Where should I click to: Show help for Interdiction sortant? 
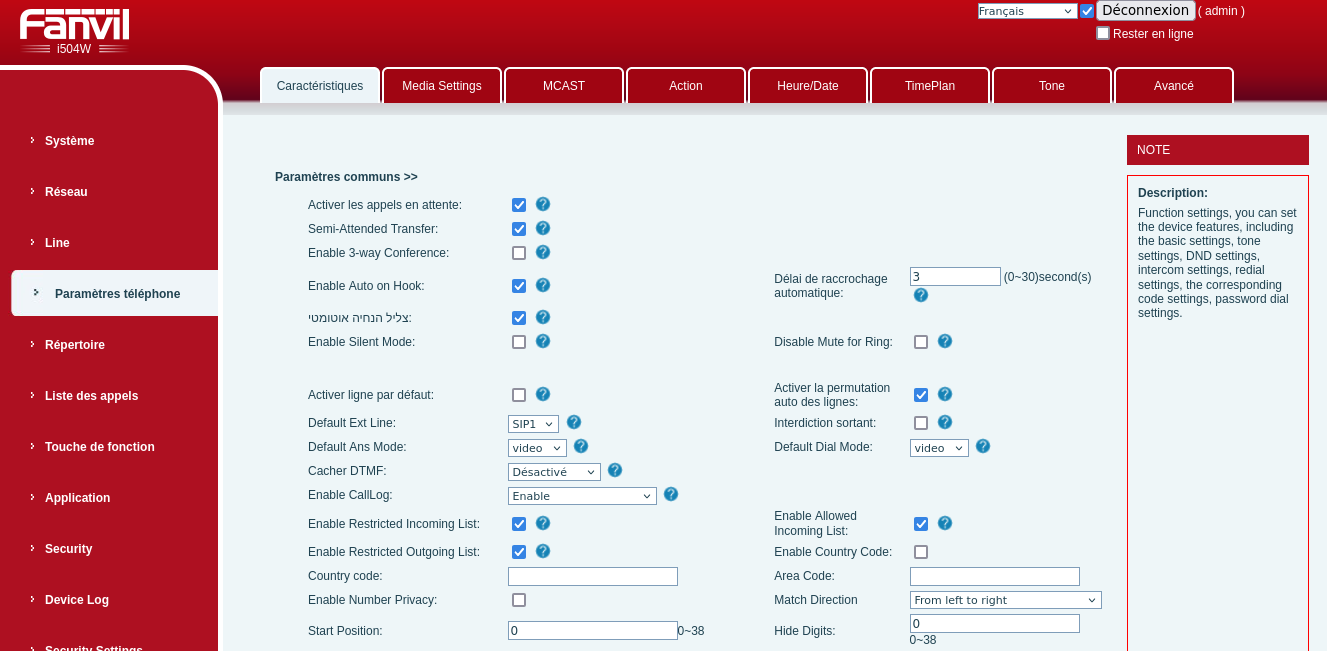pos(945,422)
